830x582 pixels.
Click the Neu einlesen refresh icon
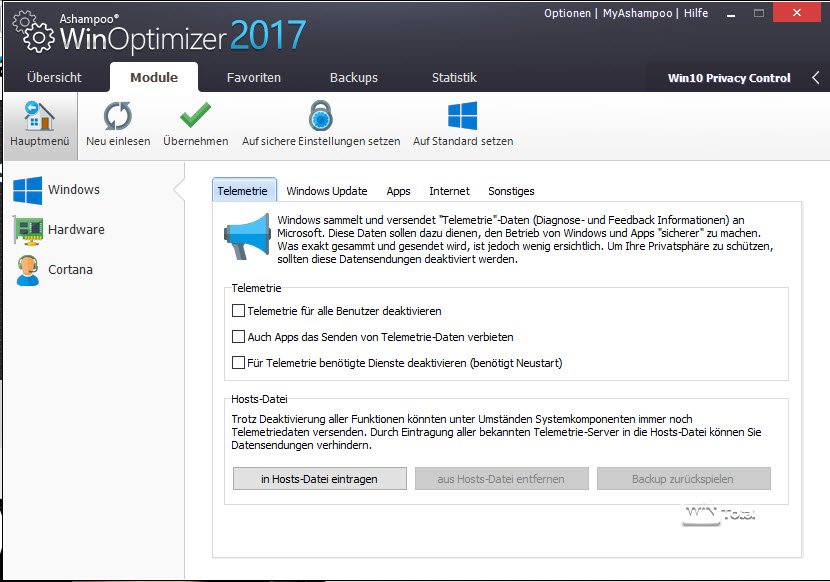[x=118, y=116]
